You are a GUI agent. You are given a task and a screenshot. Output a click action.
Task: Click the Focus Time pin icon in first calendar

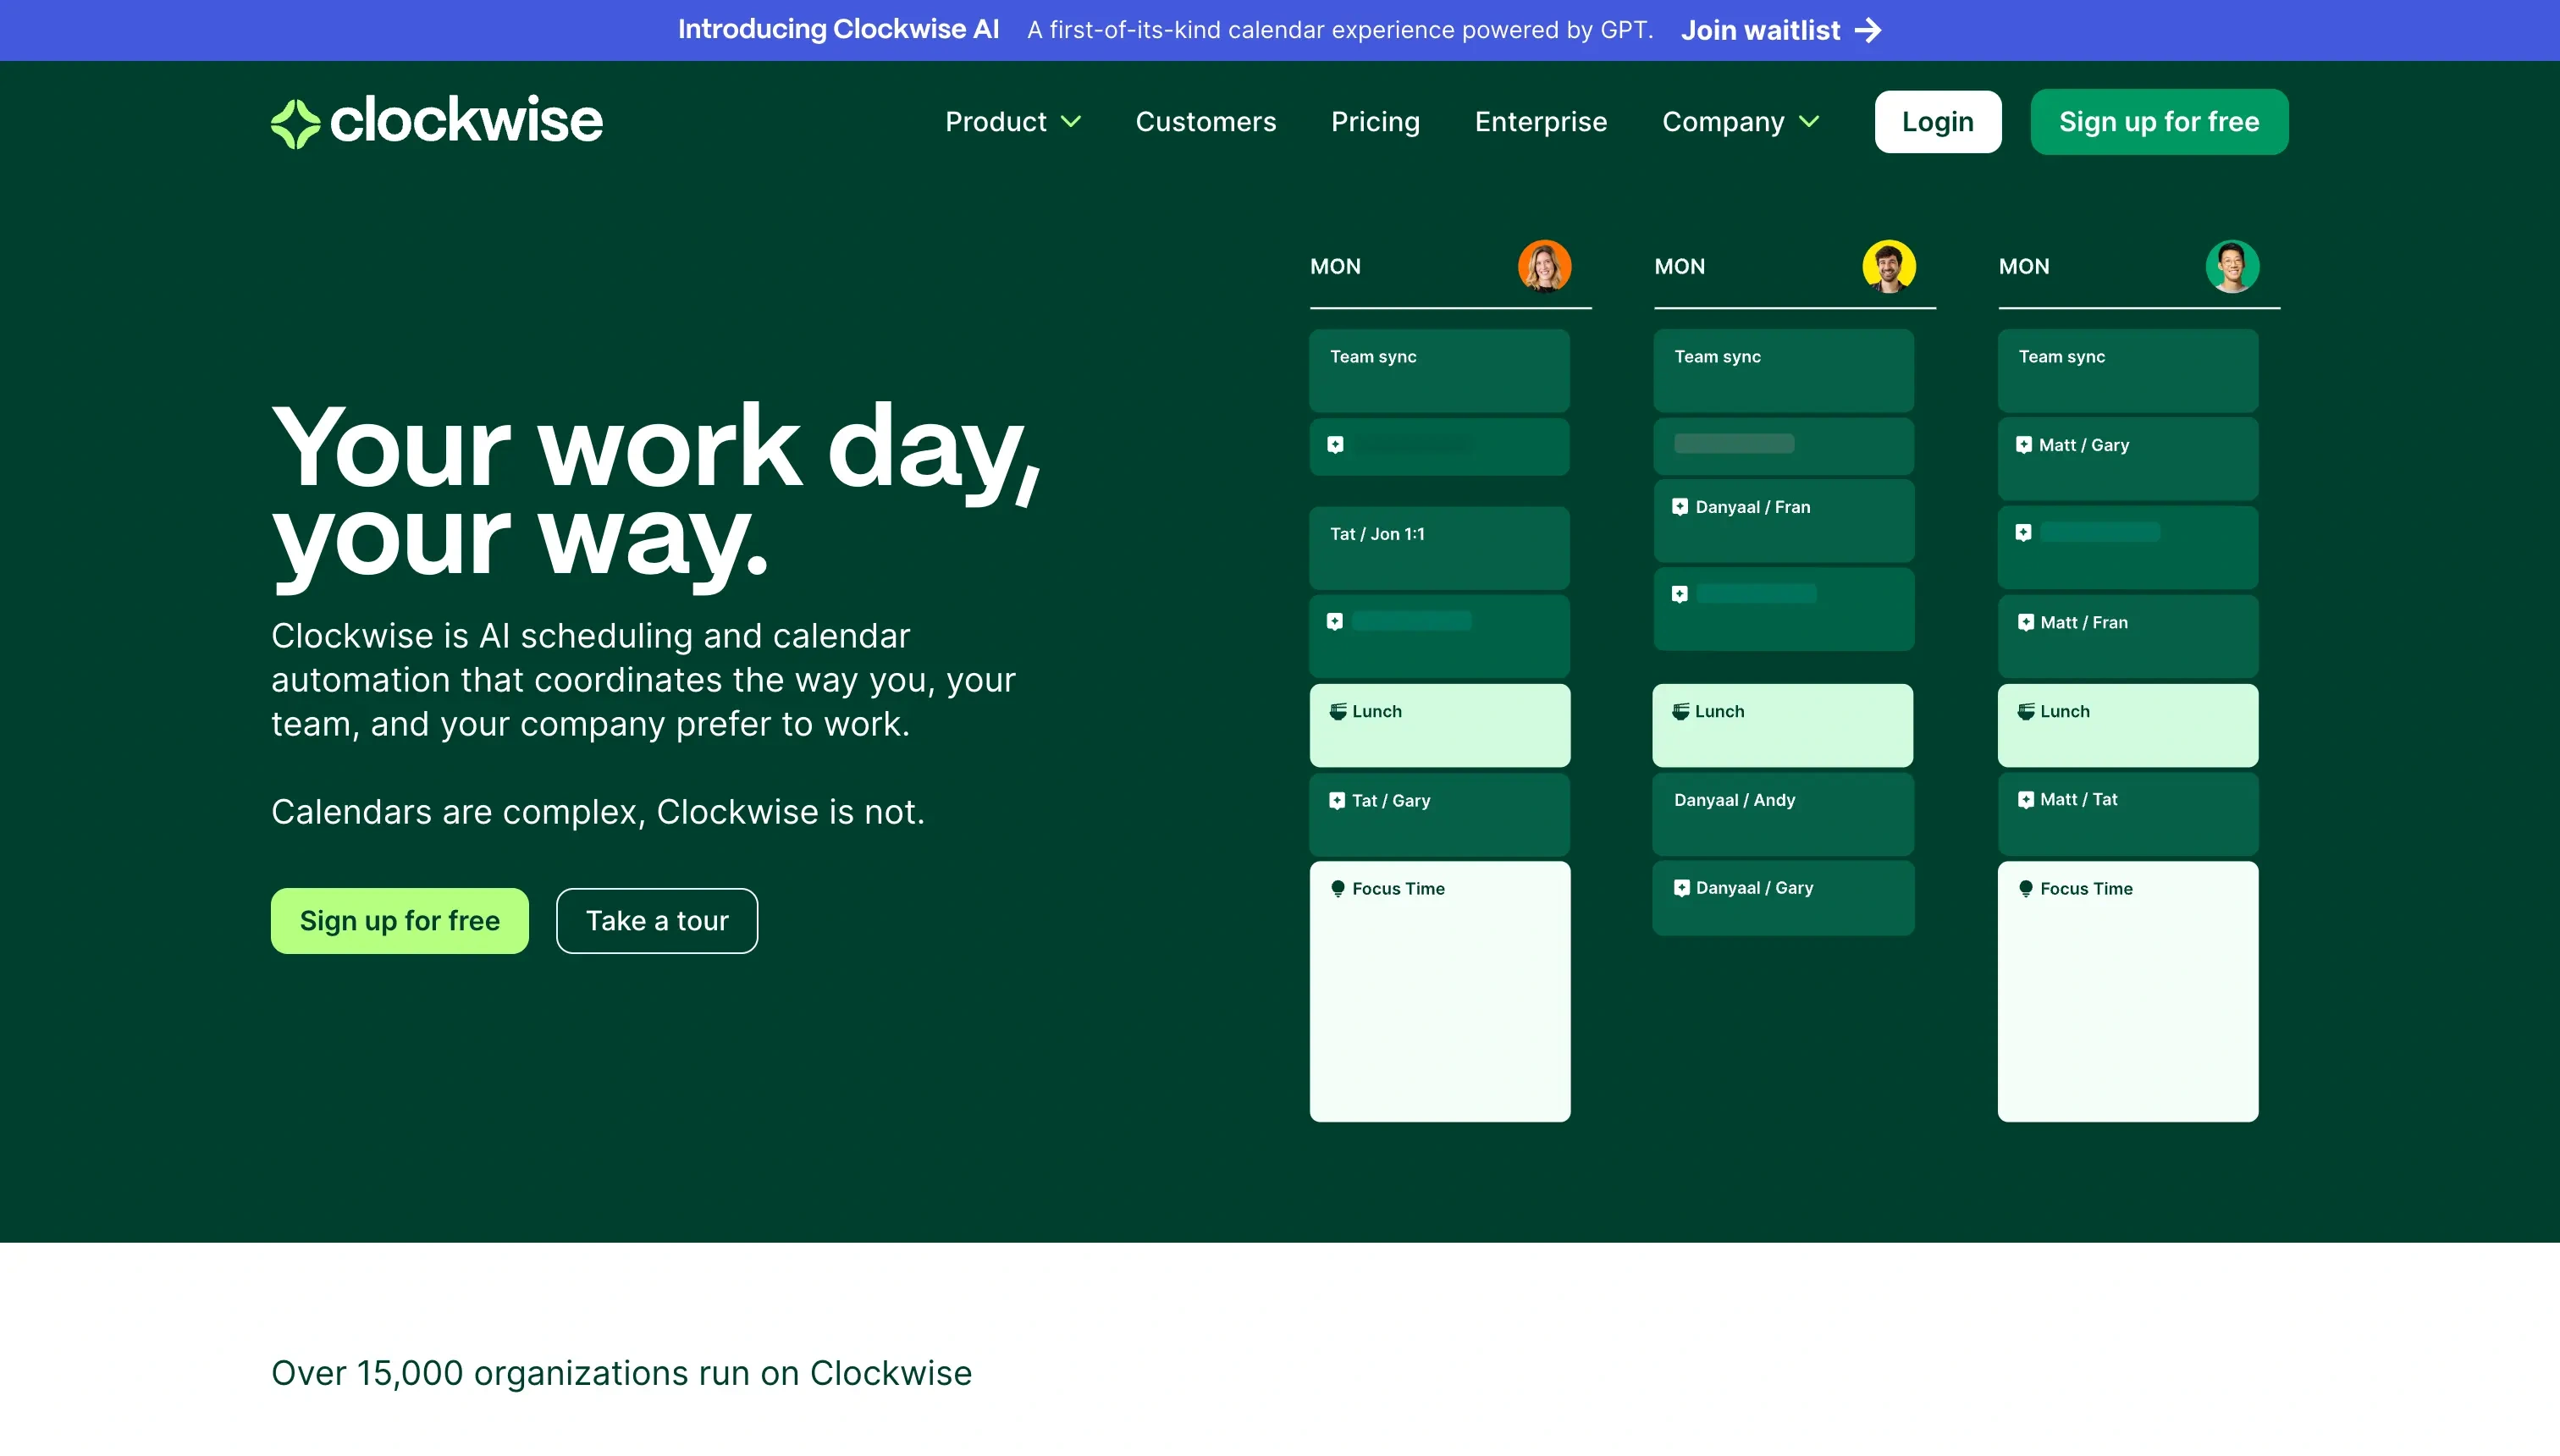coord(1338,888)
